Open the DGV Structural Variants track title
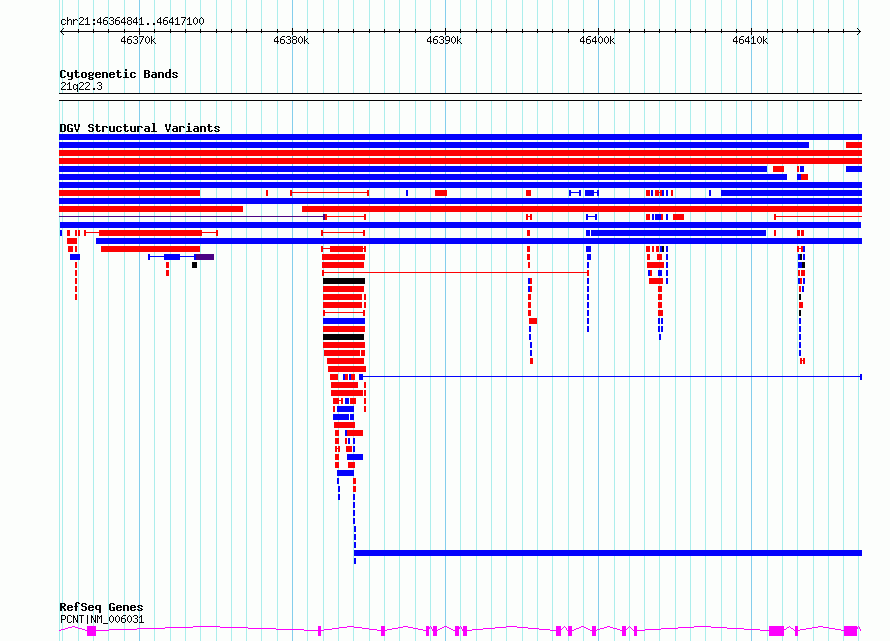The height and width of the screenshot is (641, 890). (x=140, y=128)
